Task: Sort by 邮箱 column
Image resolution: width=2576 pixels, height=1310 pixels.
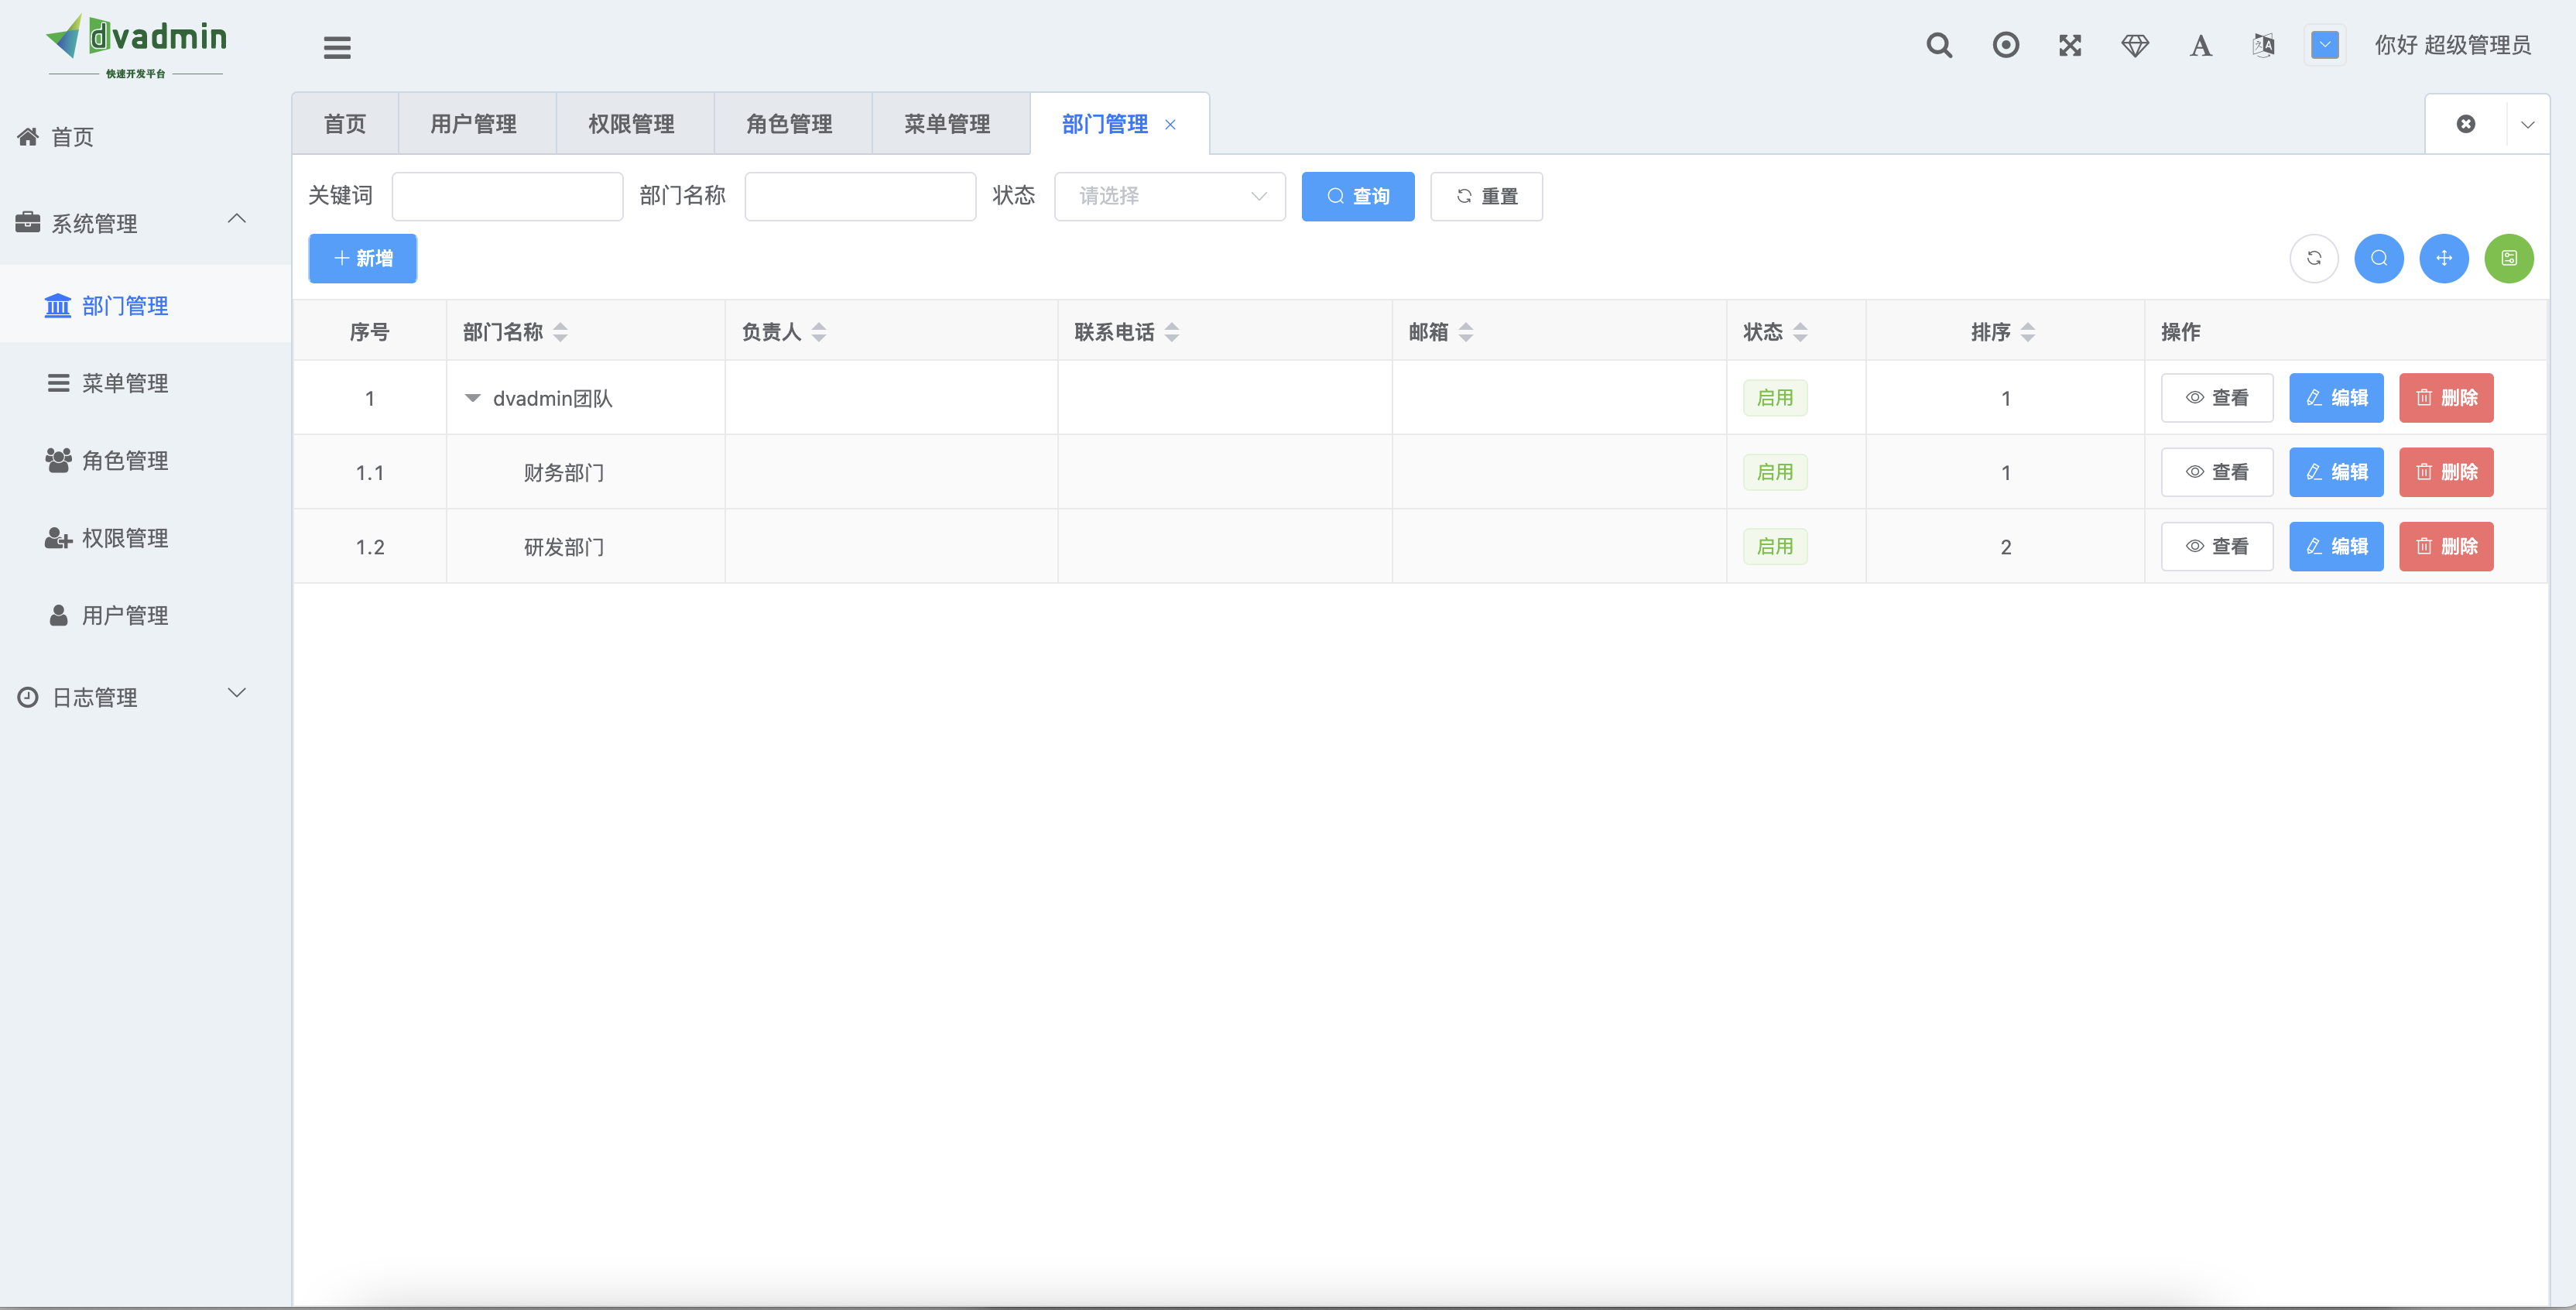Action: click(1466, 332)
